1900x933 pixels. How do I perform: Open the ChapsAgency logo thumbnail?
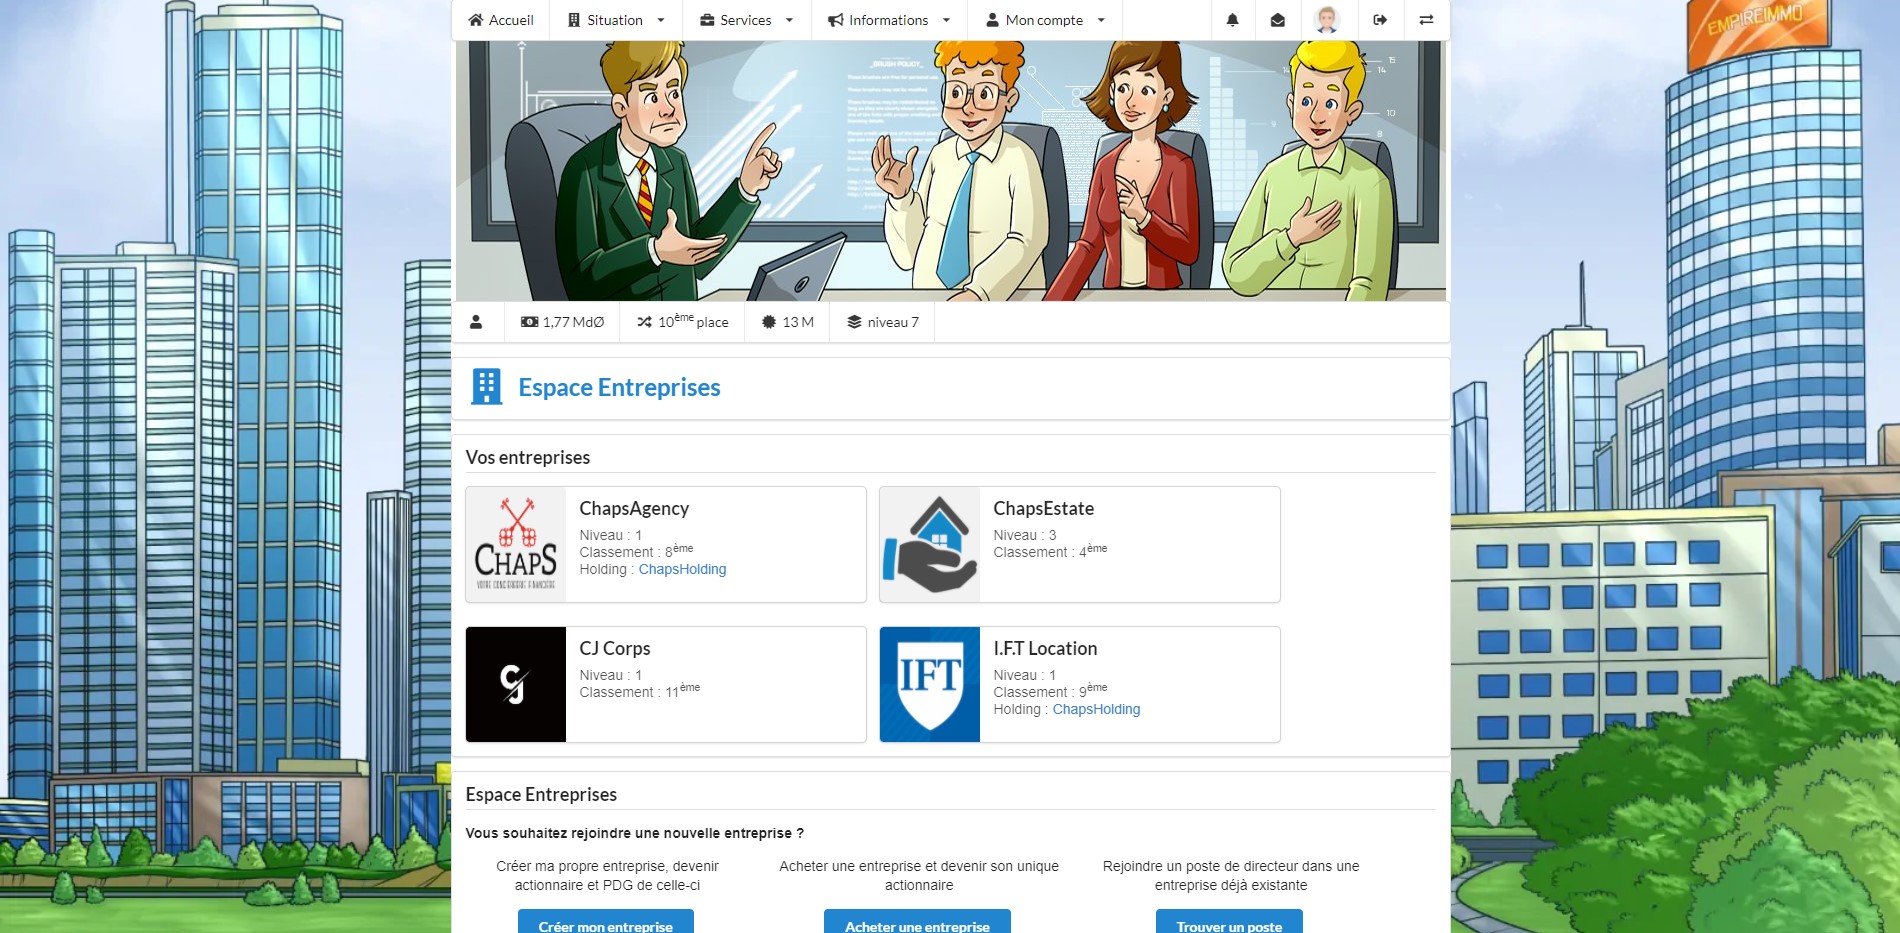516,545
